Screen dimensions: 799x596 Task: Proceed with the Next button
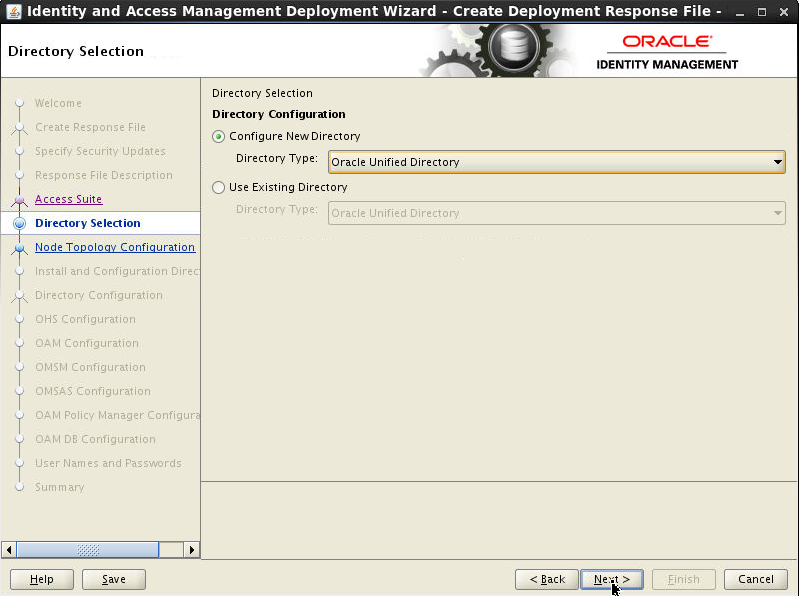pyautogui.click(x=612, y=579)
